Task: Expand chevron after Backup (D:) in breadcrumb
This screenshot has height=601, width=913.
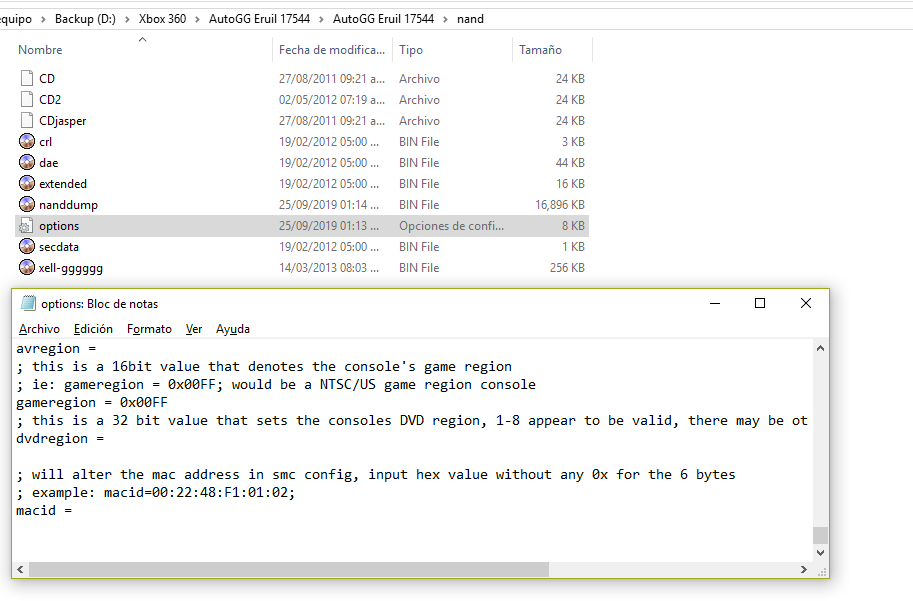Action: tap(127, 19)
